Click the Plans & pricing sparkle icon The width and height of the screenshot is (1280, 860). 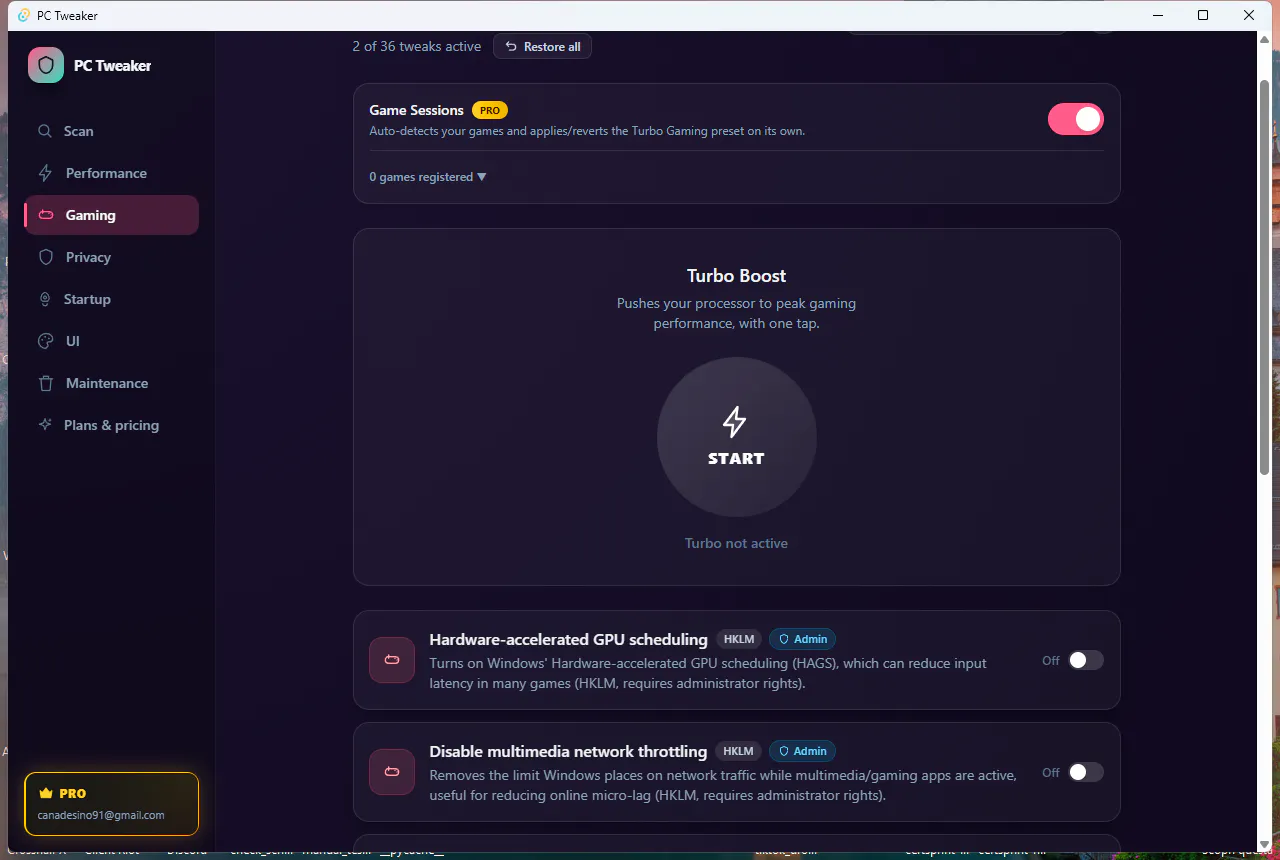coord(45,425)
